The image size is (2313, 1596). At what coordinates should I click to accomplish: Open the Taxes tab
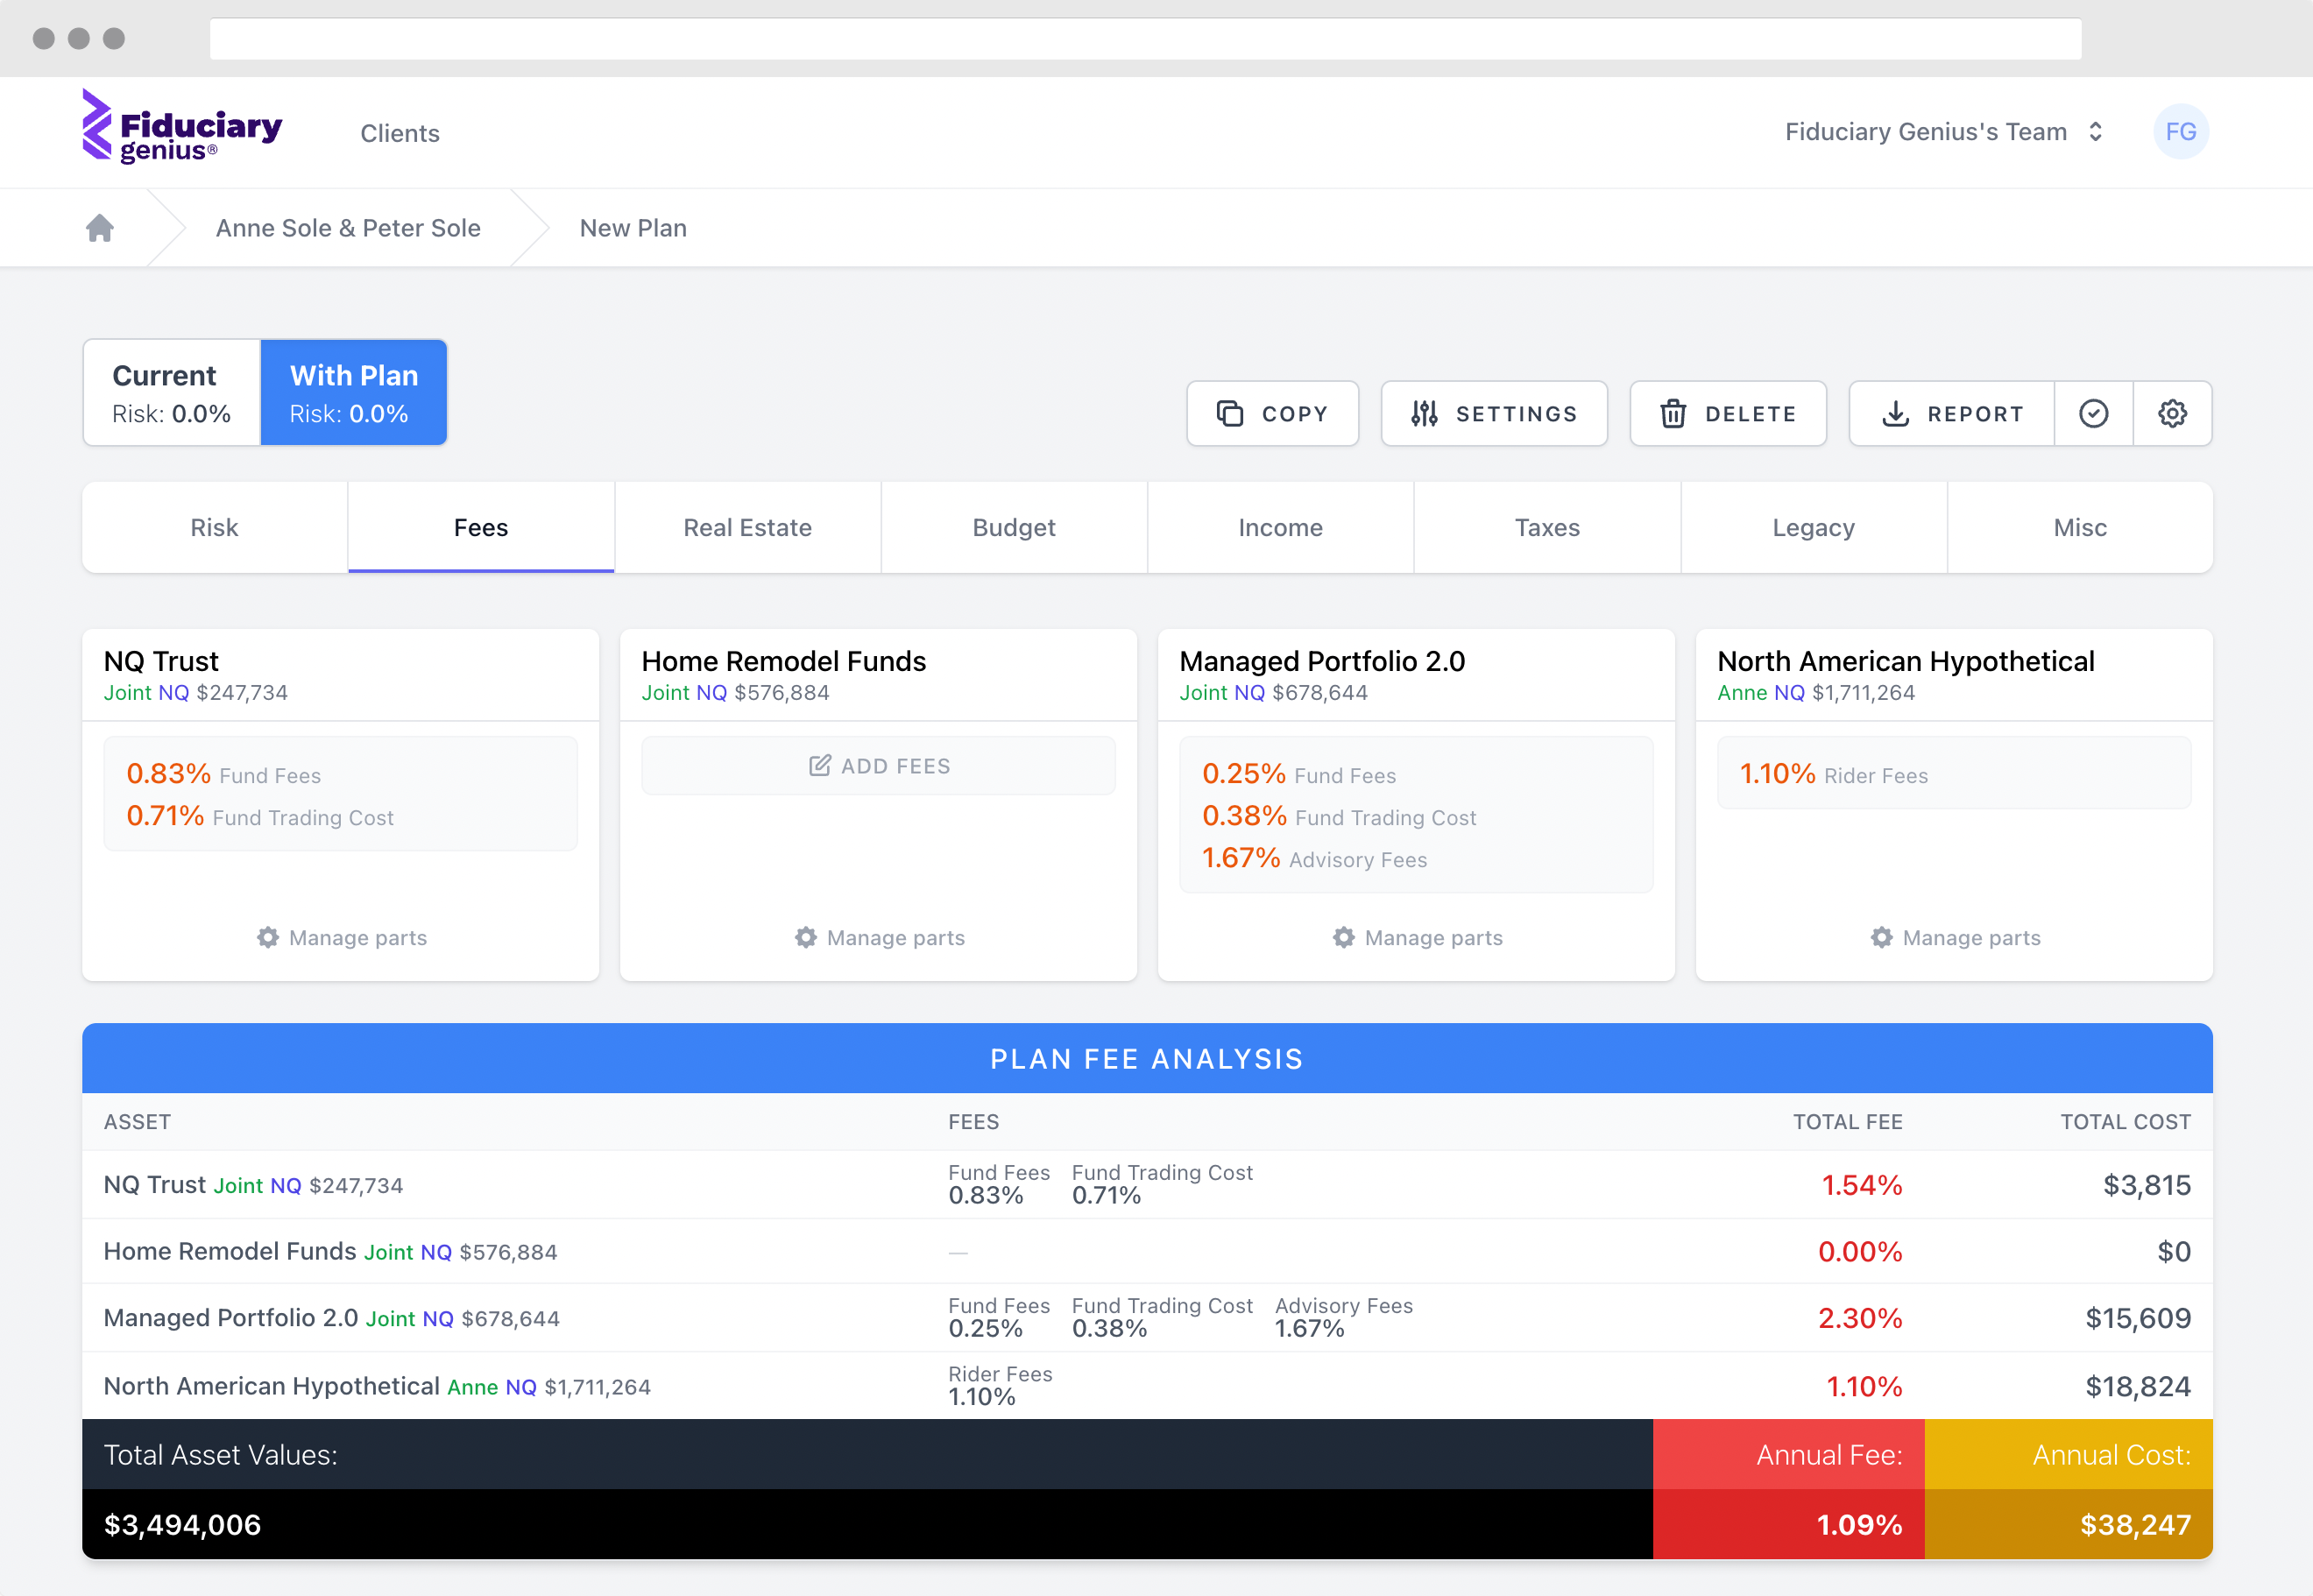coord(1546,527)
